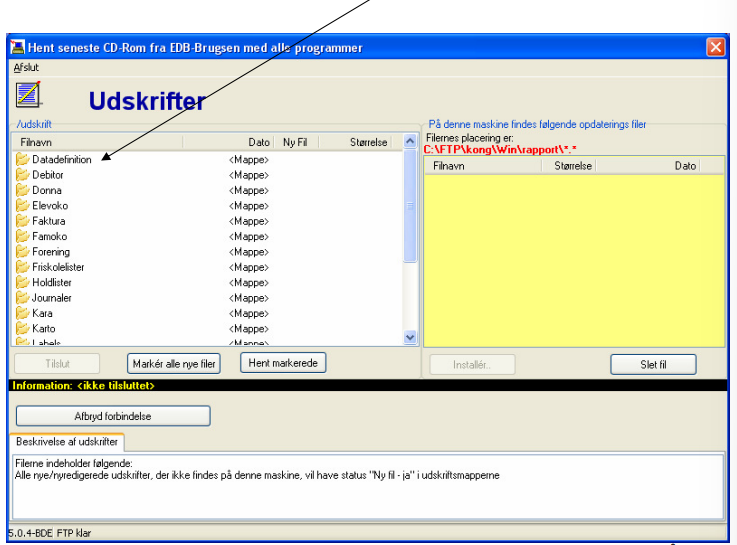
Task: Select the Journaler folder icon
Action: coord(22,298)
